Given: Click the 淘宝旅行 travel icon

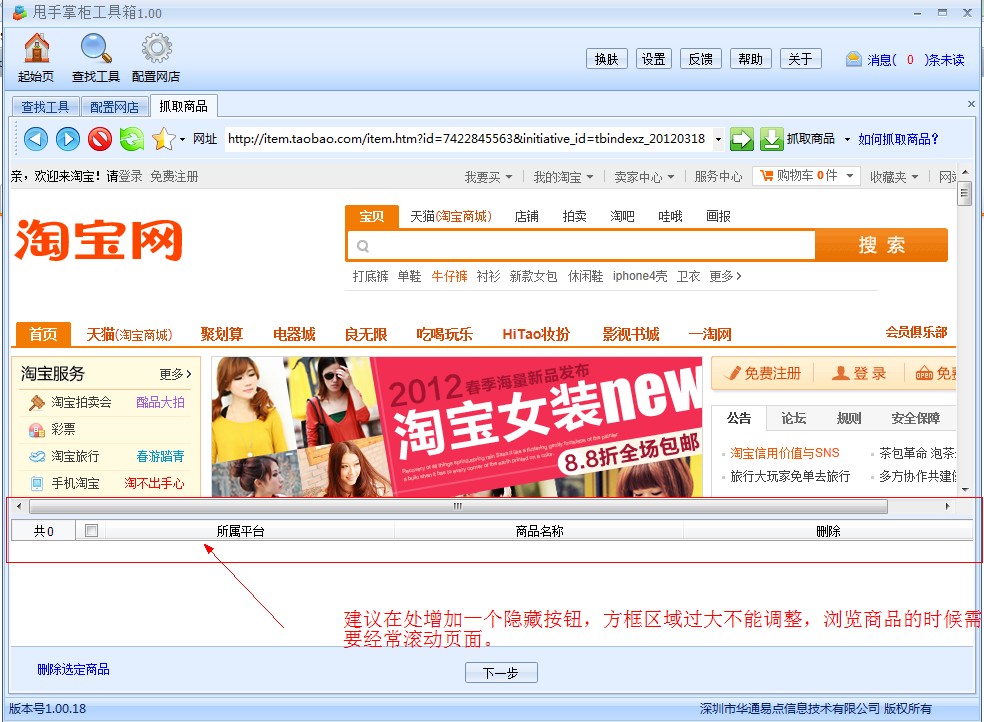Looking at the screenshot, I should coord(37,457).
